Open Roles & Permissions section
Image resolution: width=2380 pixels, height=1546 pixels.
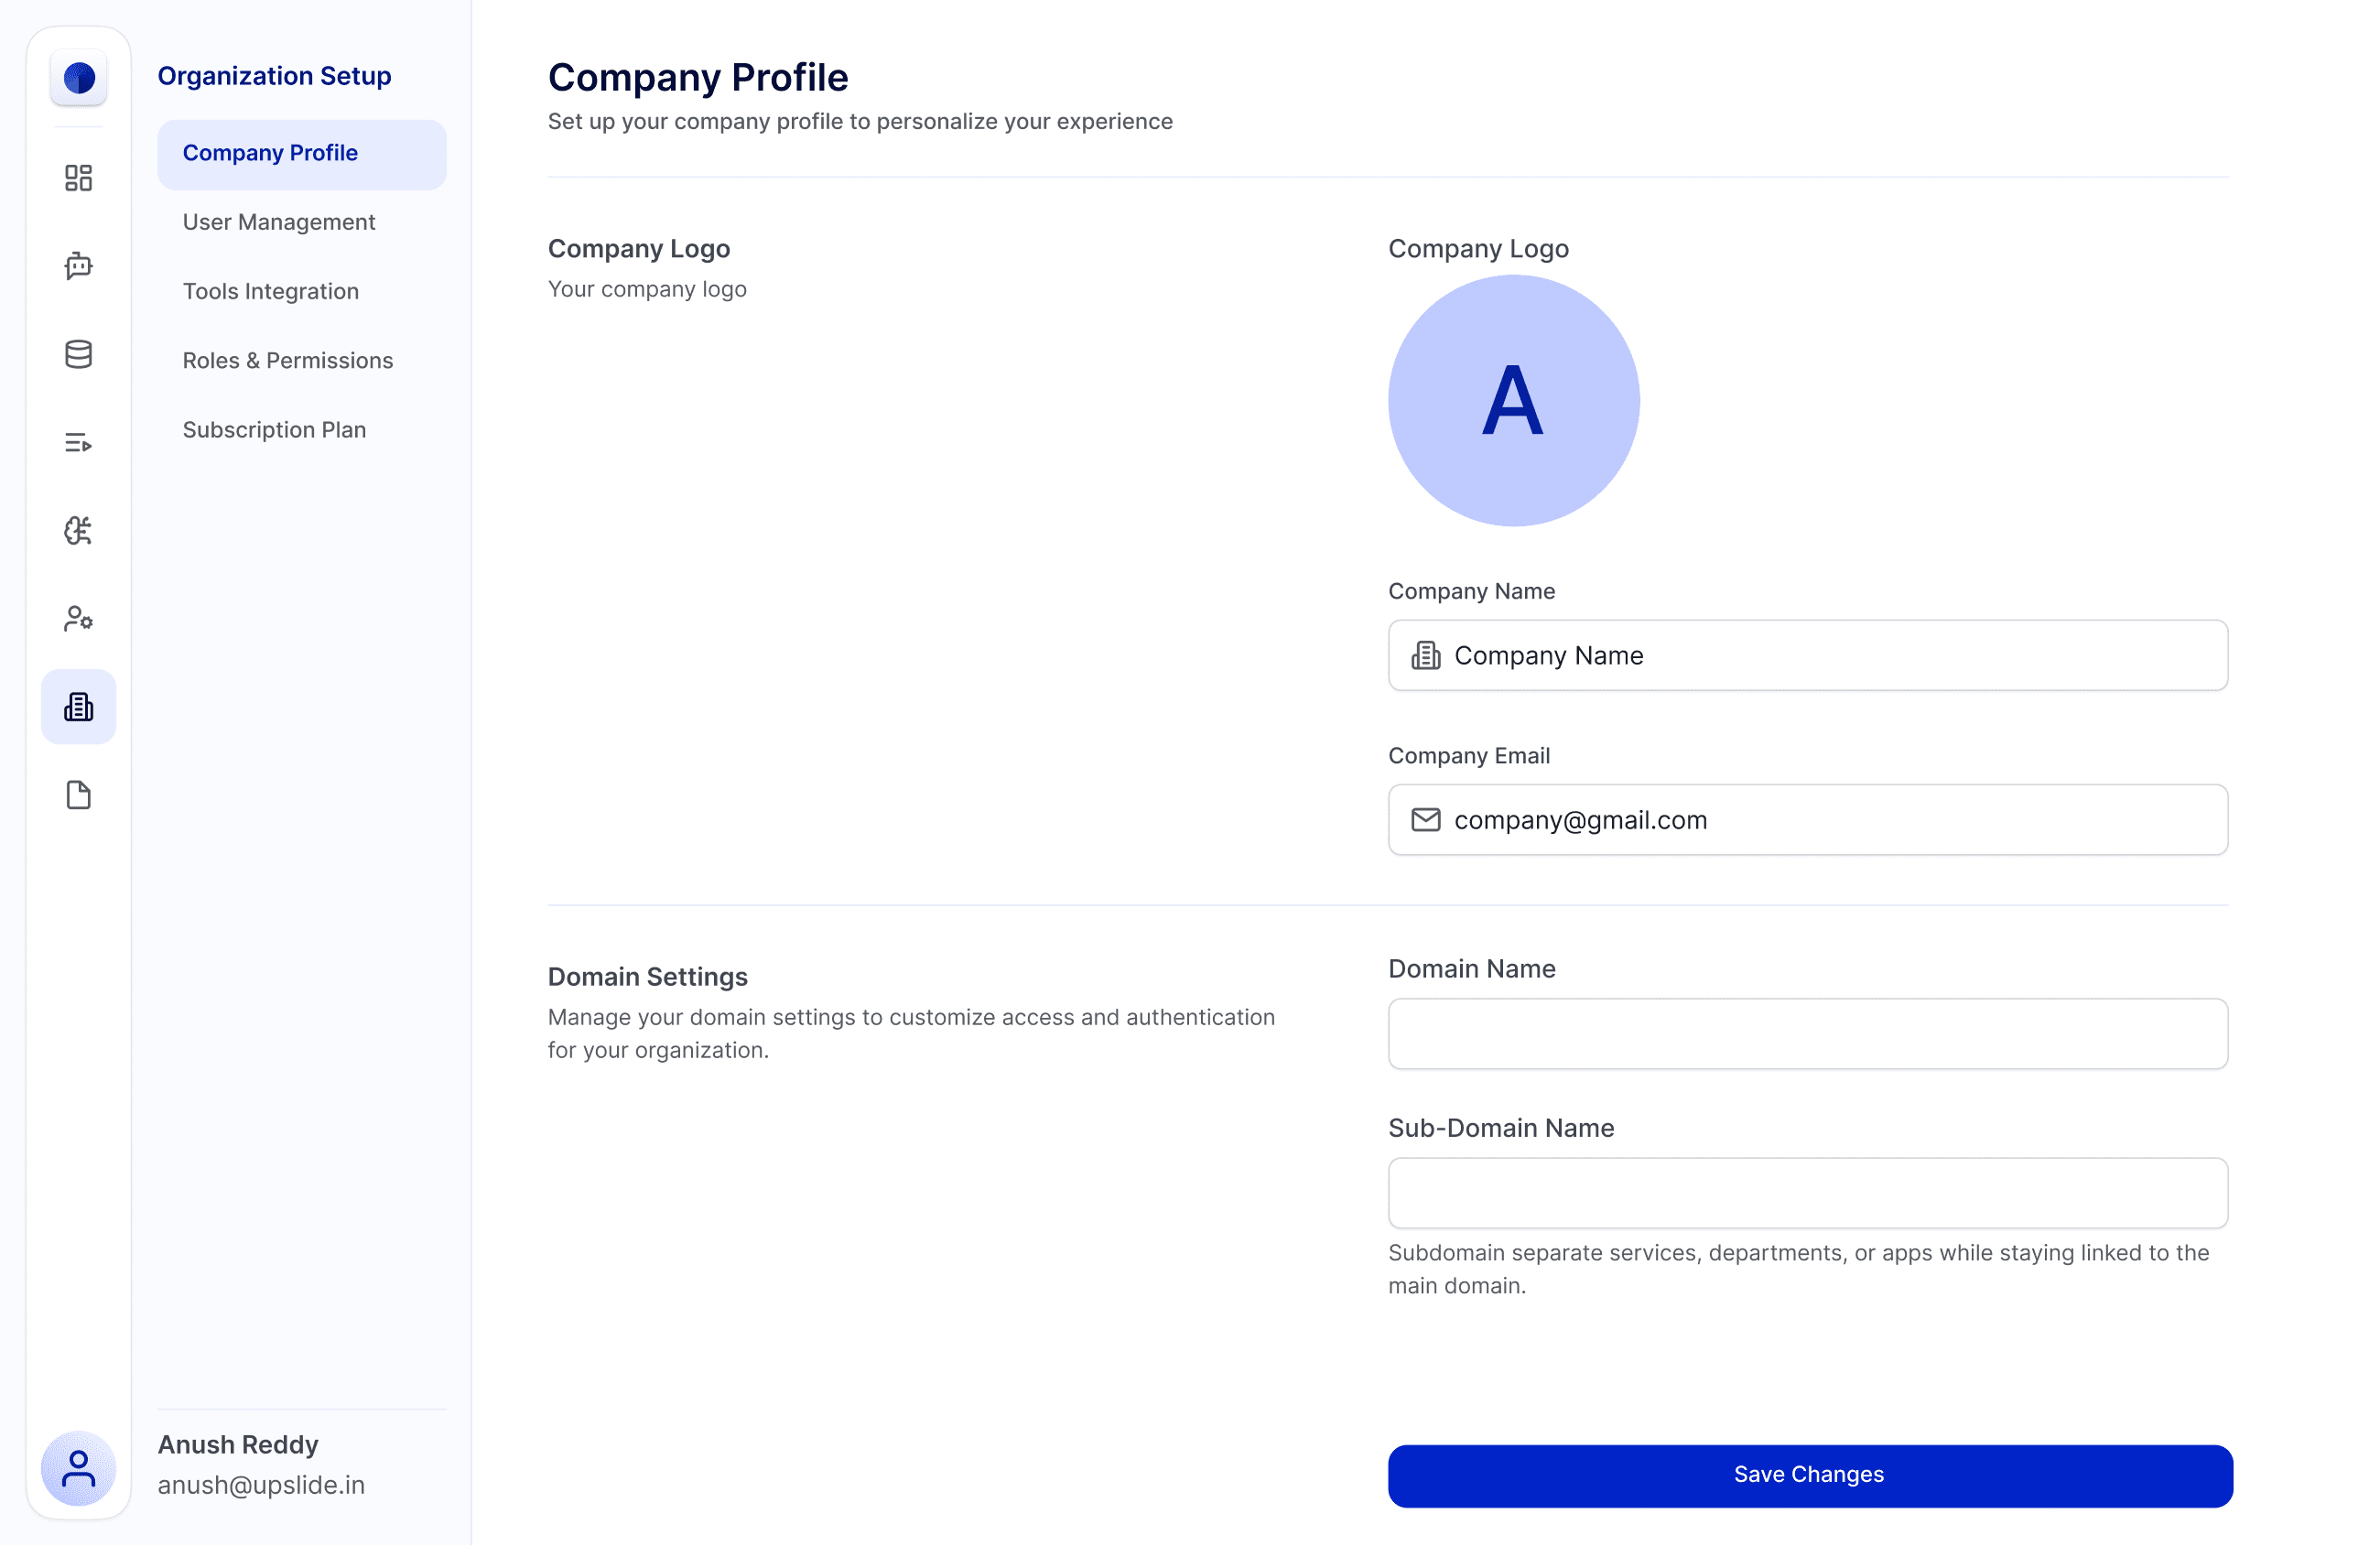[x=287, y=360]
